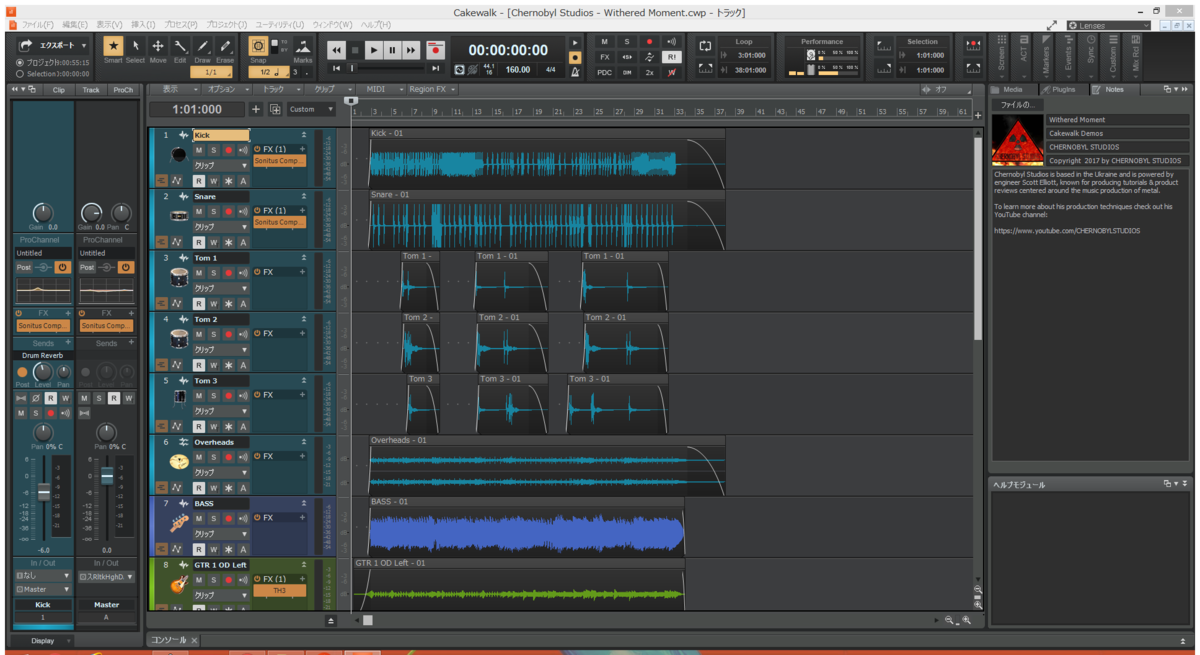1200x655 pixels.
Task: Open the Marks landmark settings
Action: pyautogui.click(x=303, y=47)
